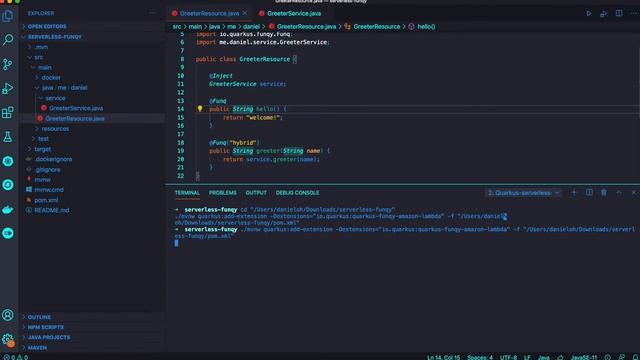Collapse SERVERLESS-FUNQY root folder
640x360 pixels.
pyautogui.click(x=54, y=37)
